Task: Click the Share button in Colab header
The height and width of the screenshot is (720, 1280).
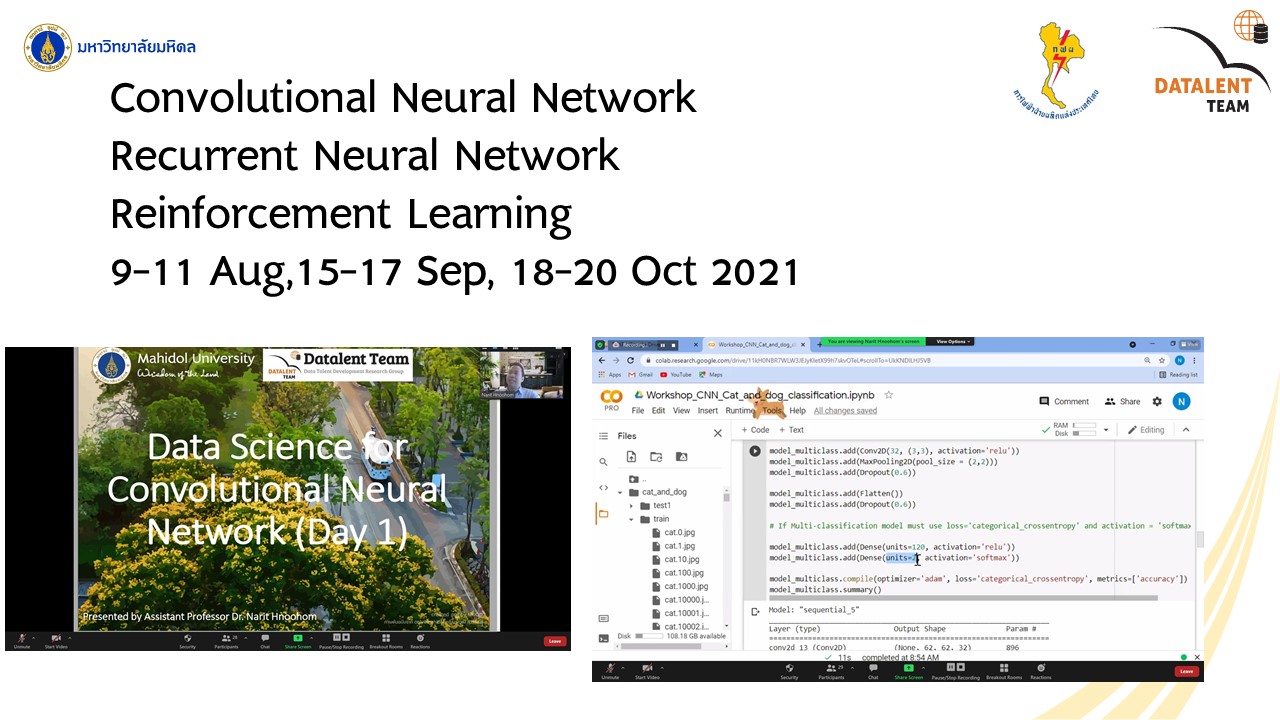Action: (x=1122, y=401)
